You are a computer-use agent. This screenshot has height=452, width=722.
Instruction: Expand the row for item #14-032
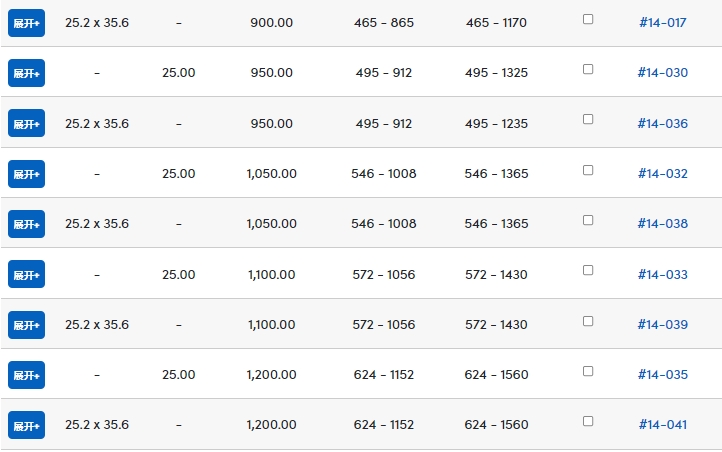[x=26, y=174]
